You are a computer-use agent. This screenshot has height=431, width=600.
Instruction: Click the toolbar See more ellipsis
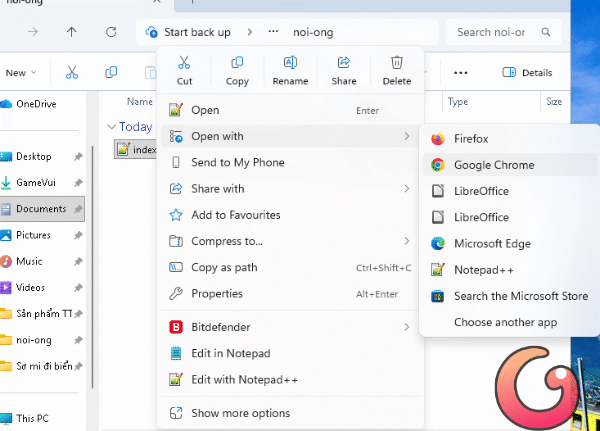(x=460, y=73)
